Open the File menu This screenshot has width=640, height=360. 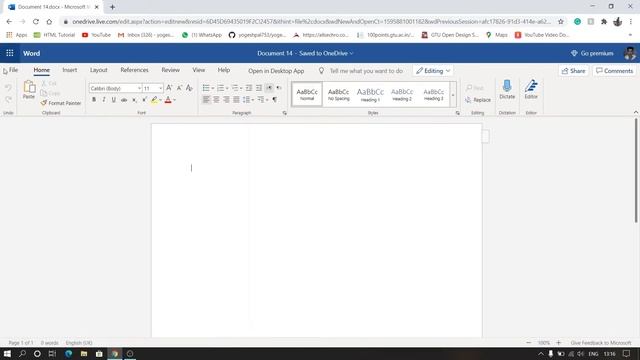[x=13, y=70]
